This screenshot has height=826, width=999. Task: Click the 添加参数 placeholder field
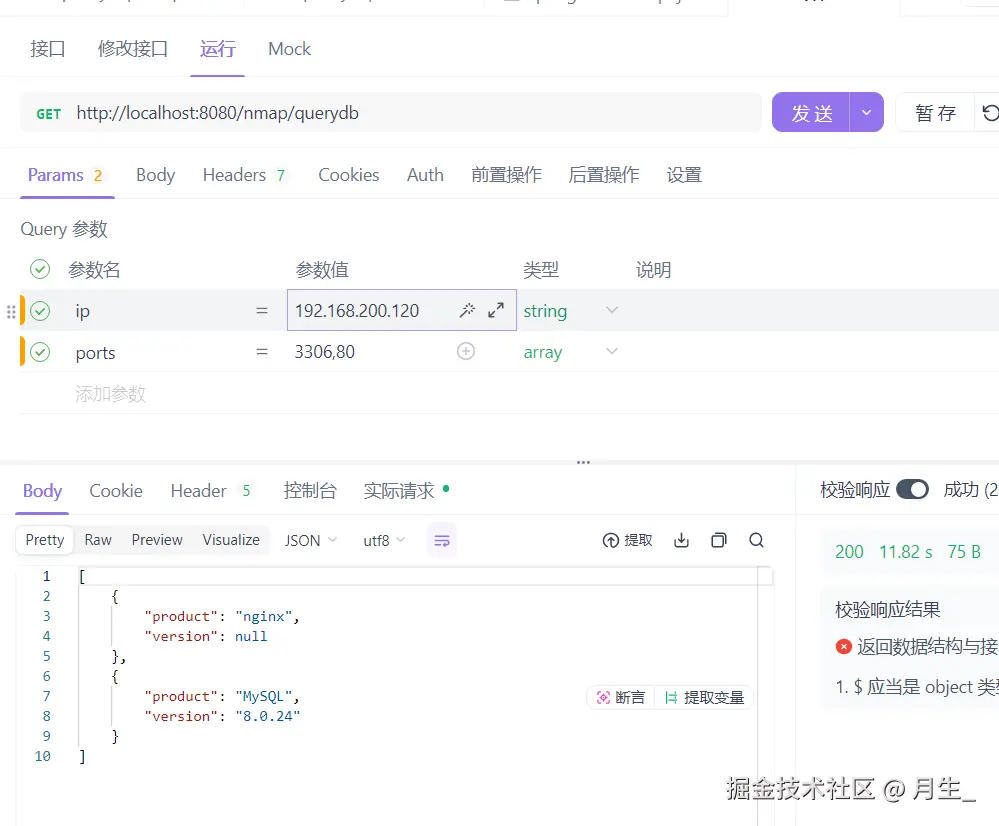[x=110, y=394]
